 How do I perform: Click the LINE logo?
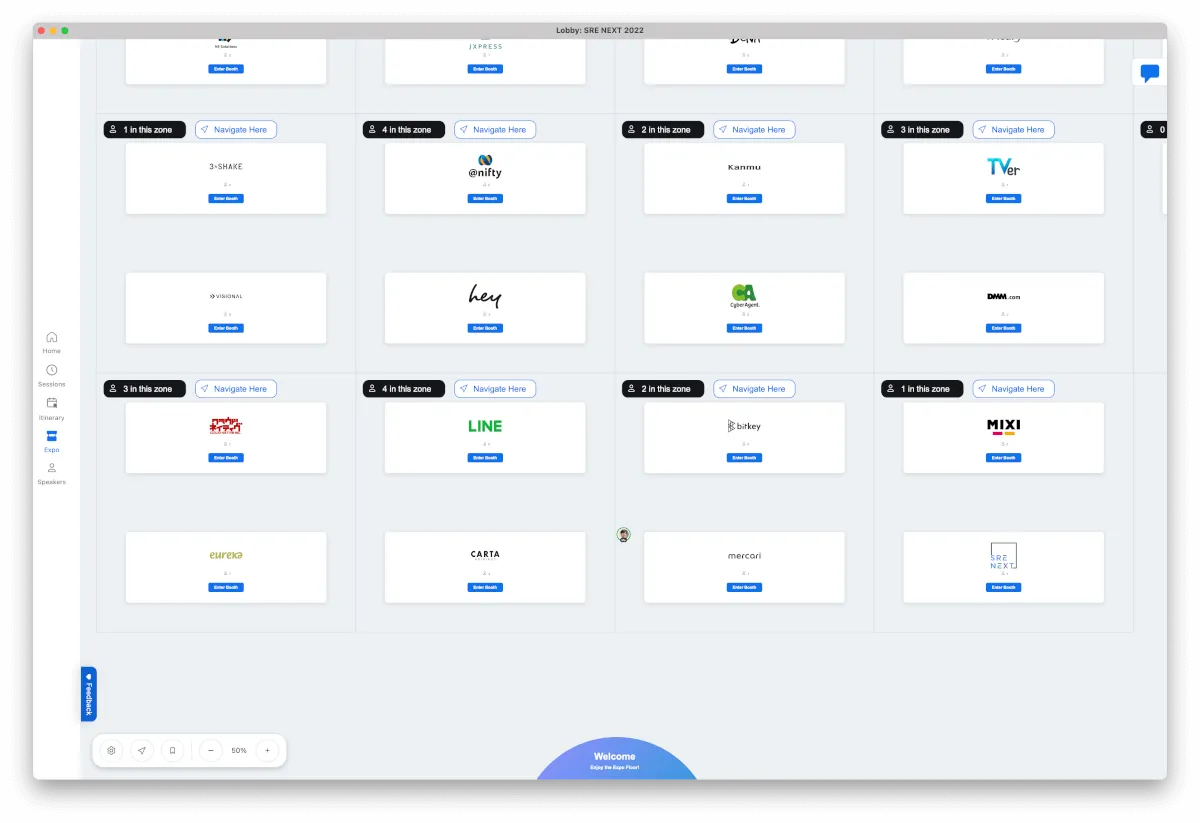[x=485, y=426]
